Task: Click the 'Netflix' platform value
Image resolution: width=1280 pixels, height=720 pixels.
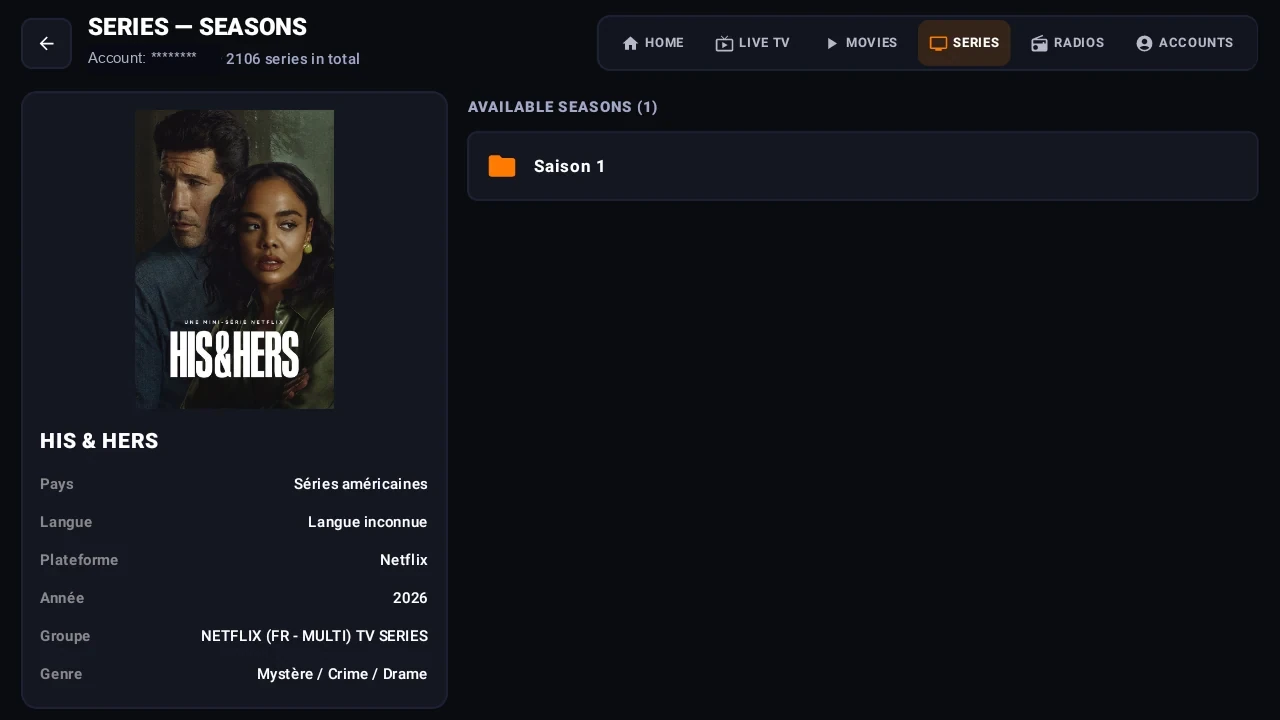Action: point(404,560)
